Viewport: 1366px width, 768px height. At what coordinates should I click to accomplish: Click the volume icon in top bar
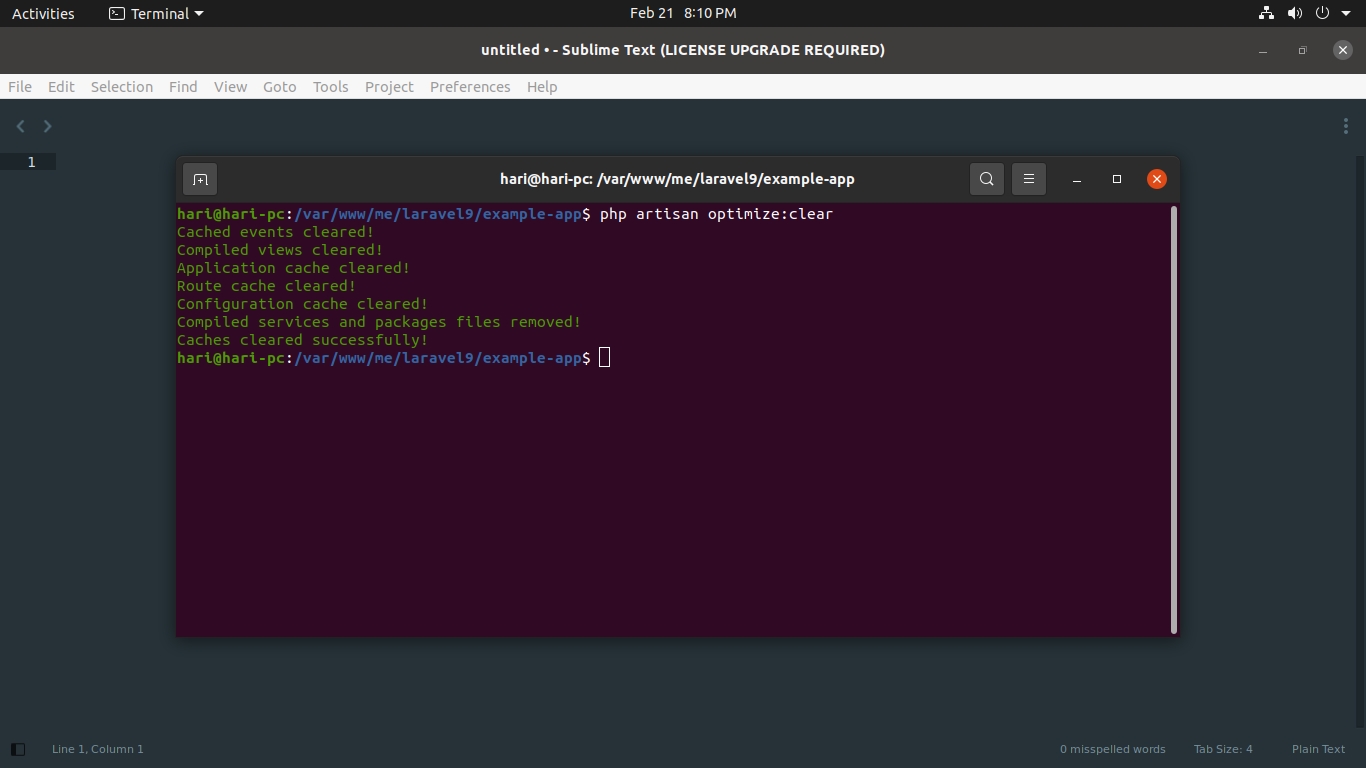coord(1295,13)
